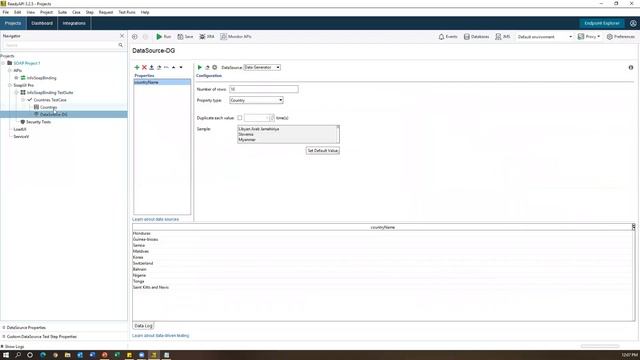Open the Default environment dropdown
The height and width of the screenshot is (360, 640).
[545, 37]
